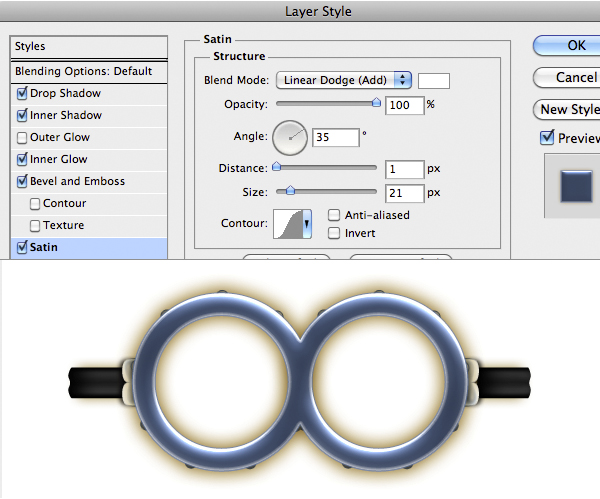Click the Satin color swatch
This screenshot has height=499, width=600.
coord(433,81)
